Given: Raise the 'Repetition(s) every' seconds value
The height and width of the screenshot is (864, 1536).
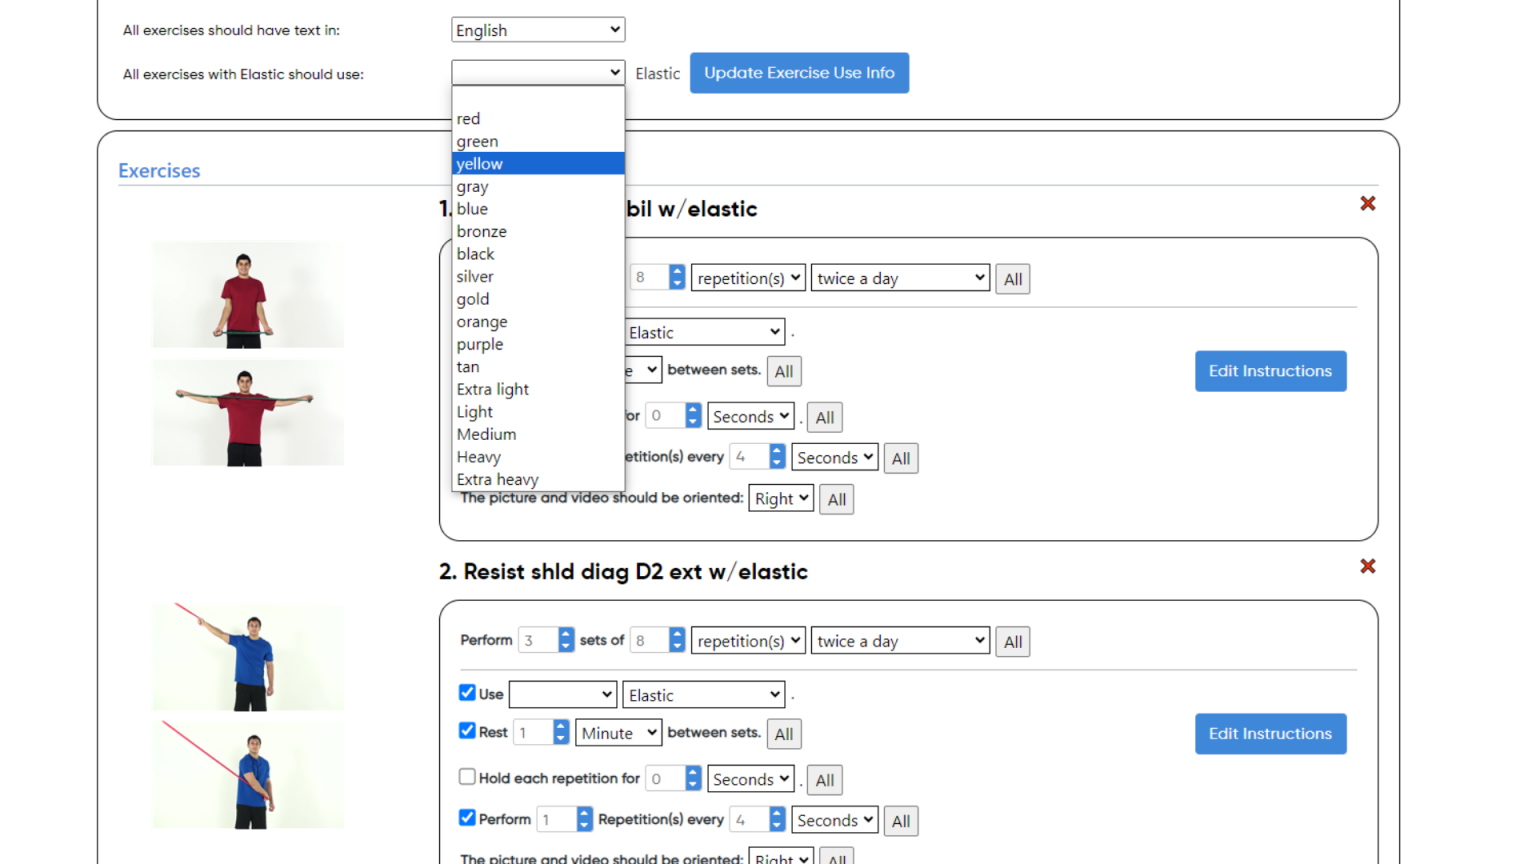Looking at the screenshot, I should pos(776,813).
